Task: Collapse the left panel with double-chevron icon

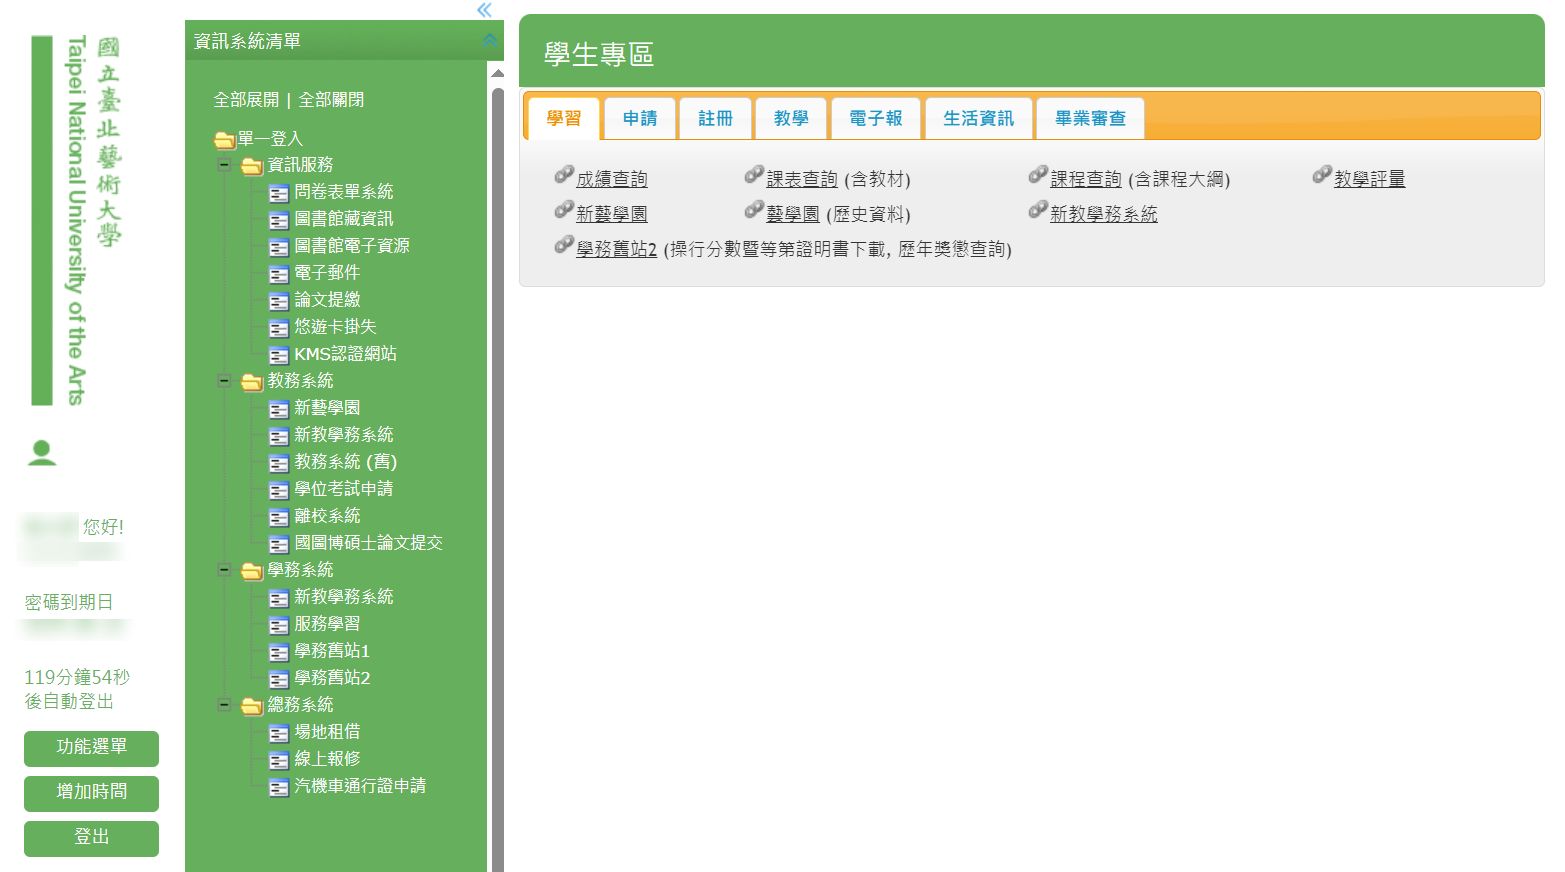Action: [x=484, y=10]
